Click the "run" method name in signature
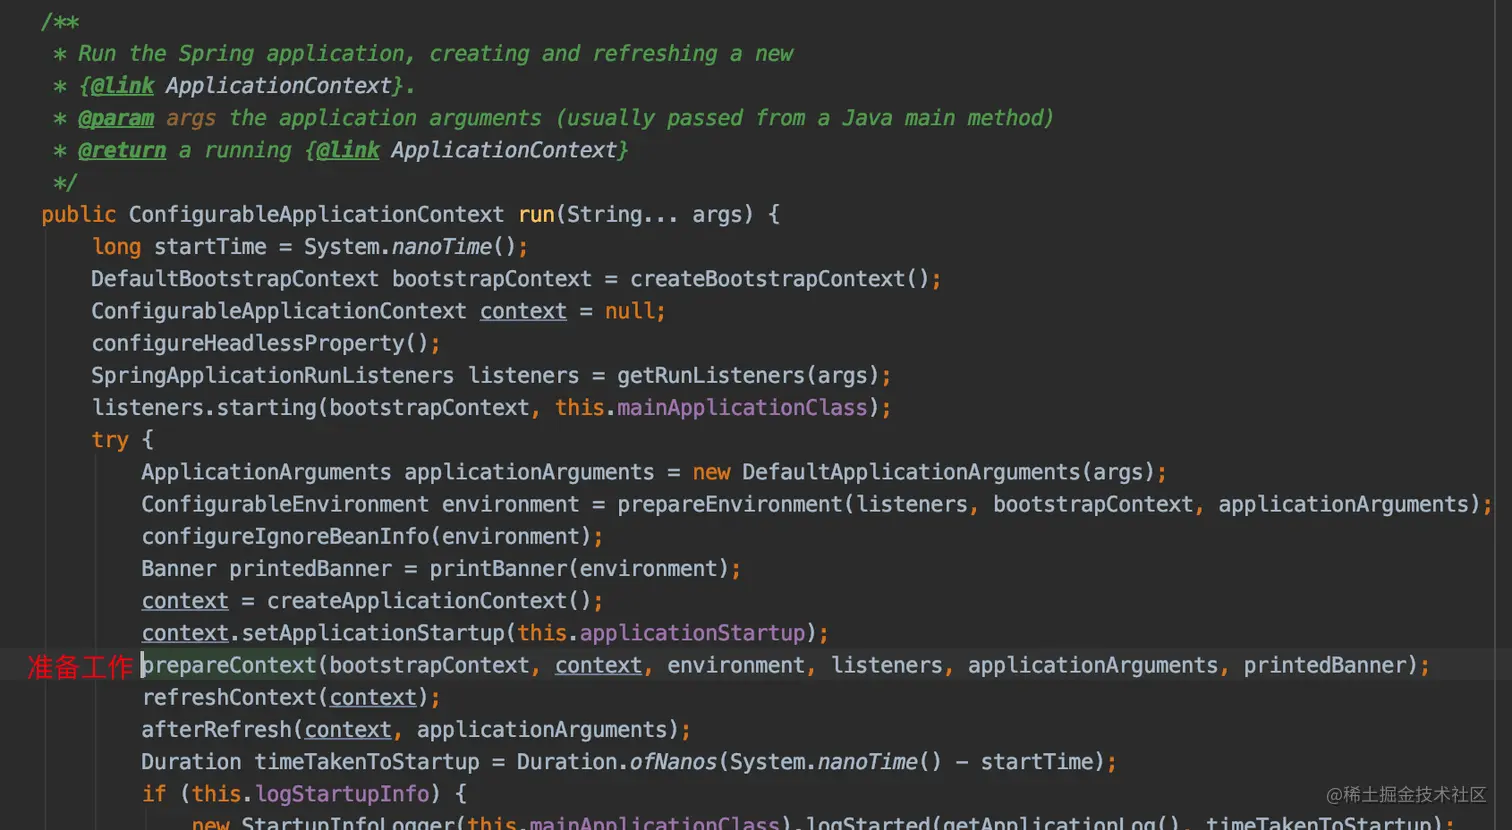Viewport: 1512px width, 830px height. click(x=536, y=214)
